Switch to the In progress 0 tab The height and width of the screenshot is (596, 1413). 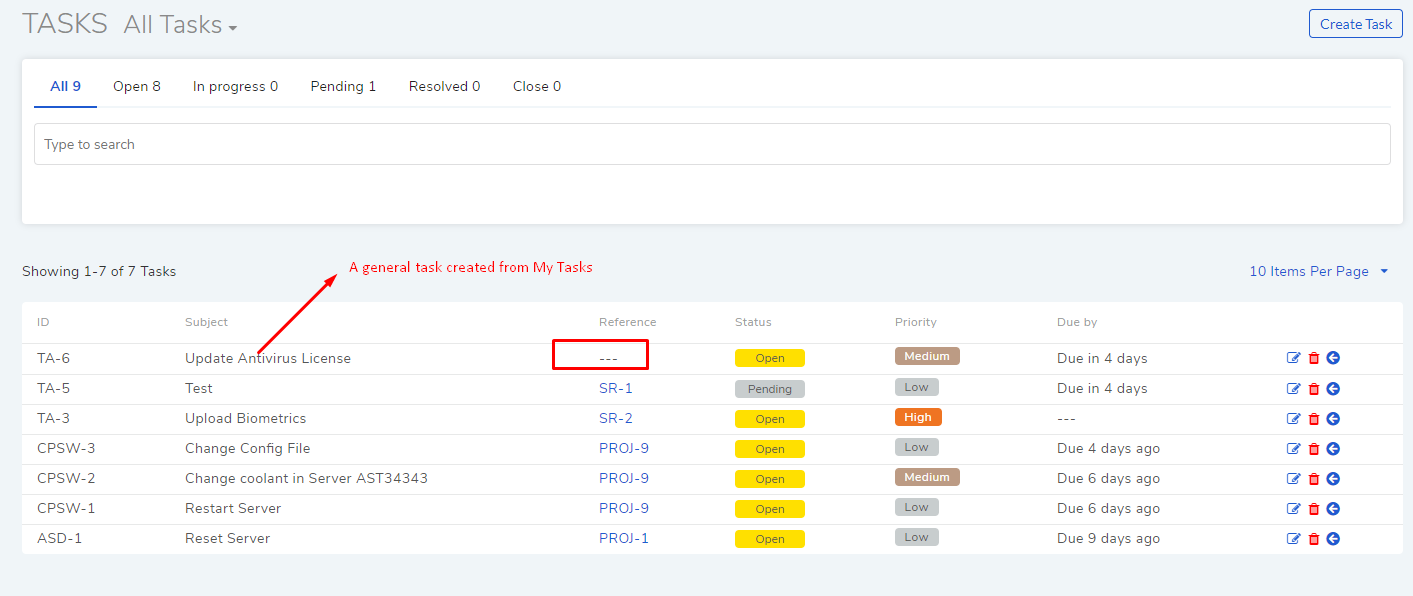[x=236, y=86]
